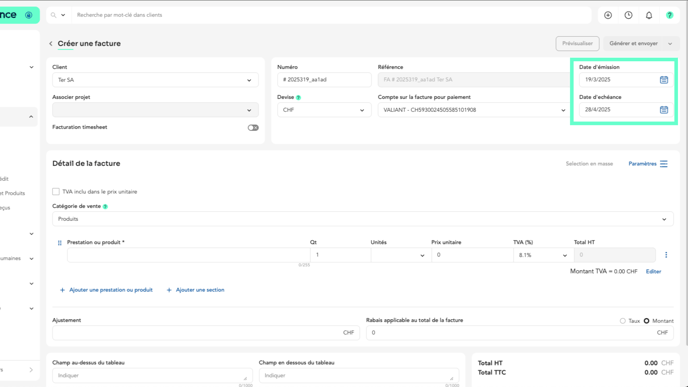Click the Editer link next to Montant TVA
688x387 pixels.
(x=653, y=272)
